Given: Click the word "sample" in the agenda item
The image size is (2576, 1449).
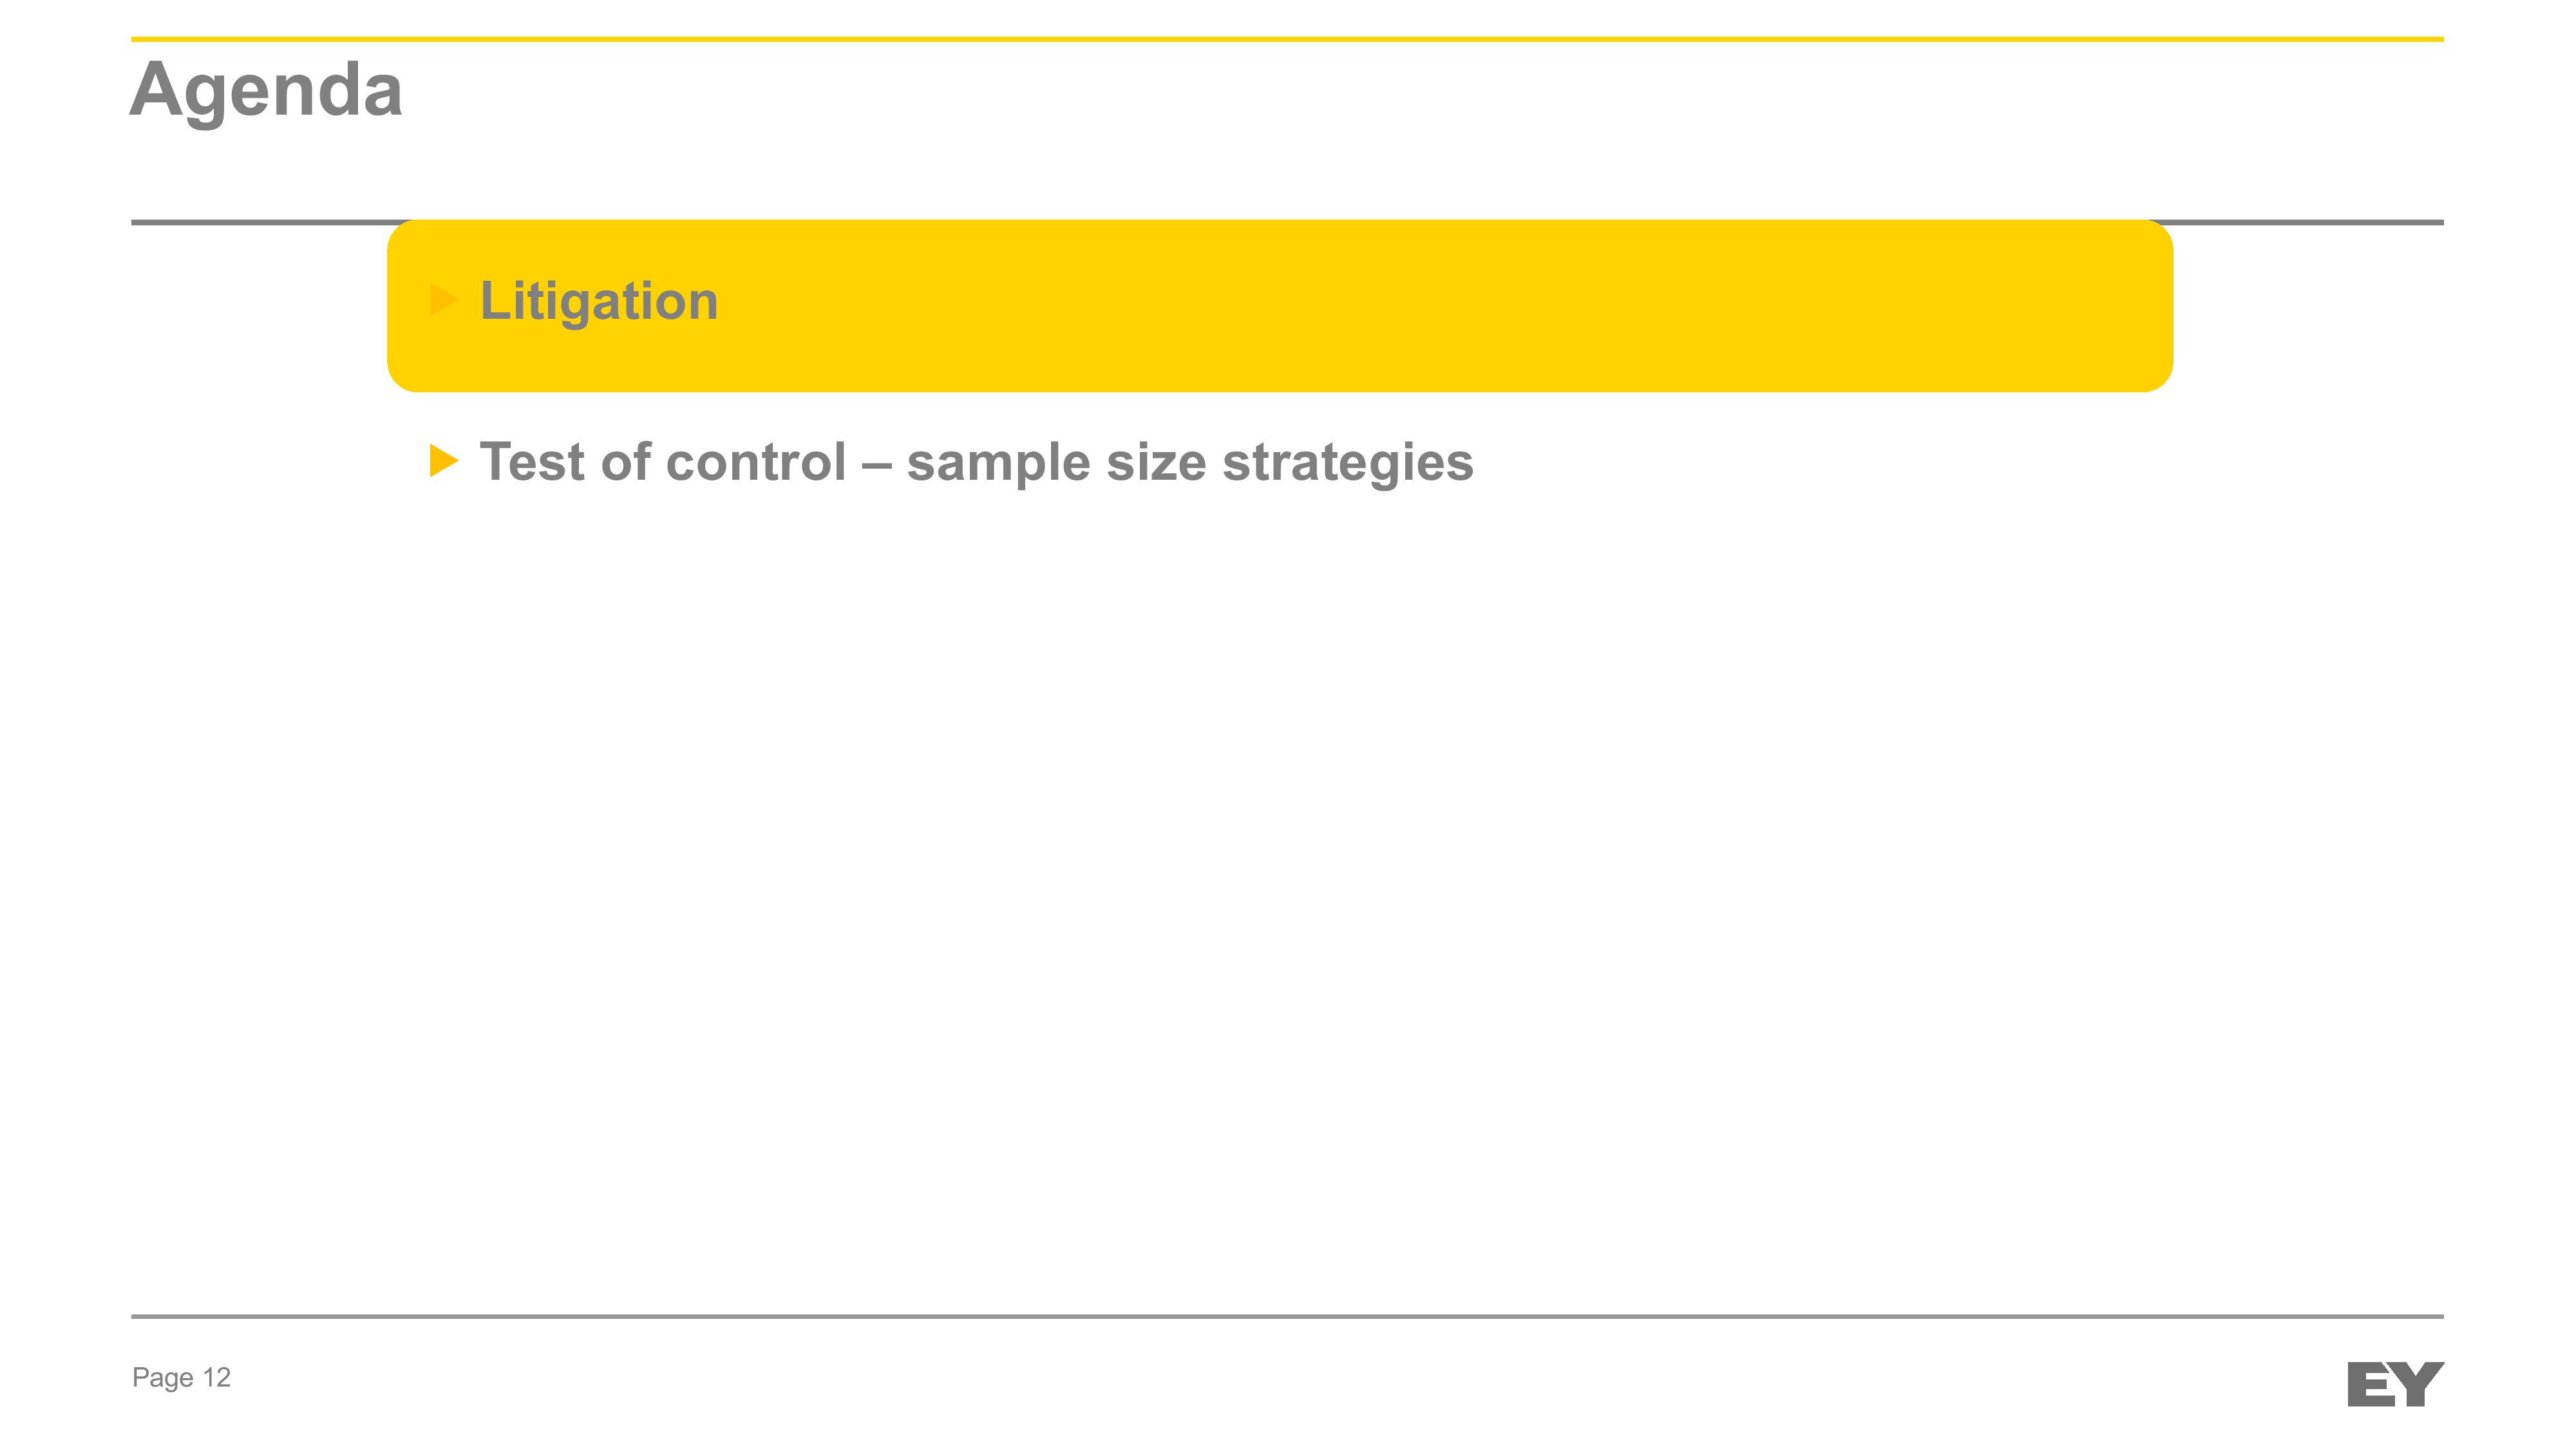Looking at the screenshot, I should [x=997, y=462].
